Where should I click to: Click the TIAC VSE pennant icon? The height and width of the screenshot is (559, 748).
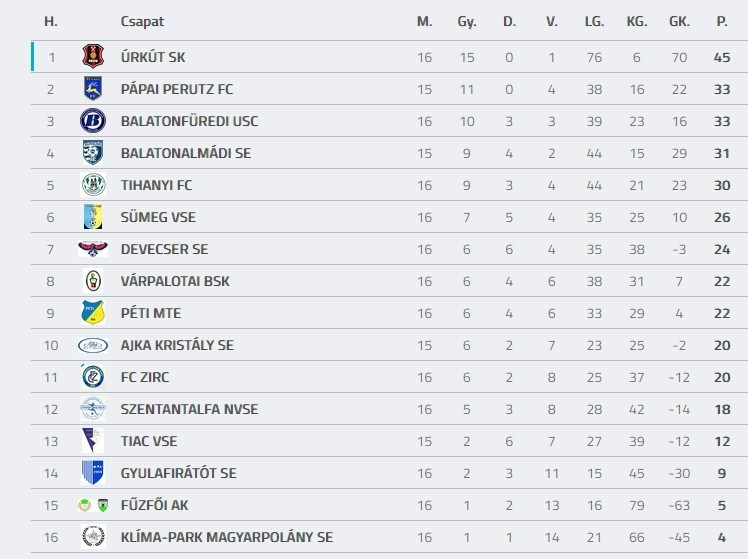click(93, 441)
